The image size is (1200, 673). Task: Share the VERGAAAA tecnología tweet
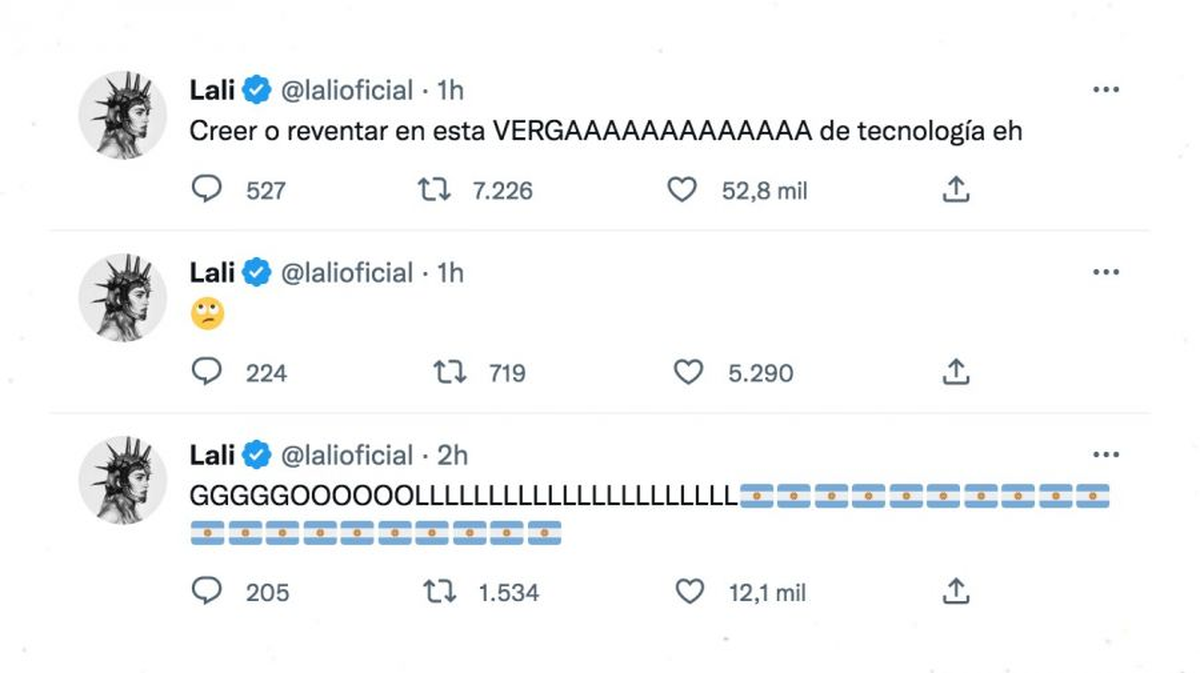[956, 189]
